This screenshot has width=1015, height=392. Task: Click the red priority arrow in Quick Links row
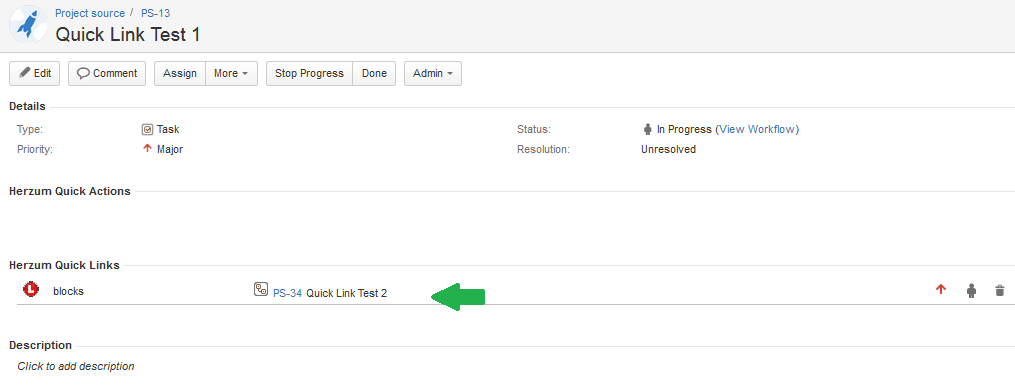pos(941,290)
